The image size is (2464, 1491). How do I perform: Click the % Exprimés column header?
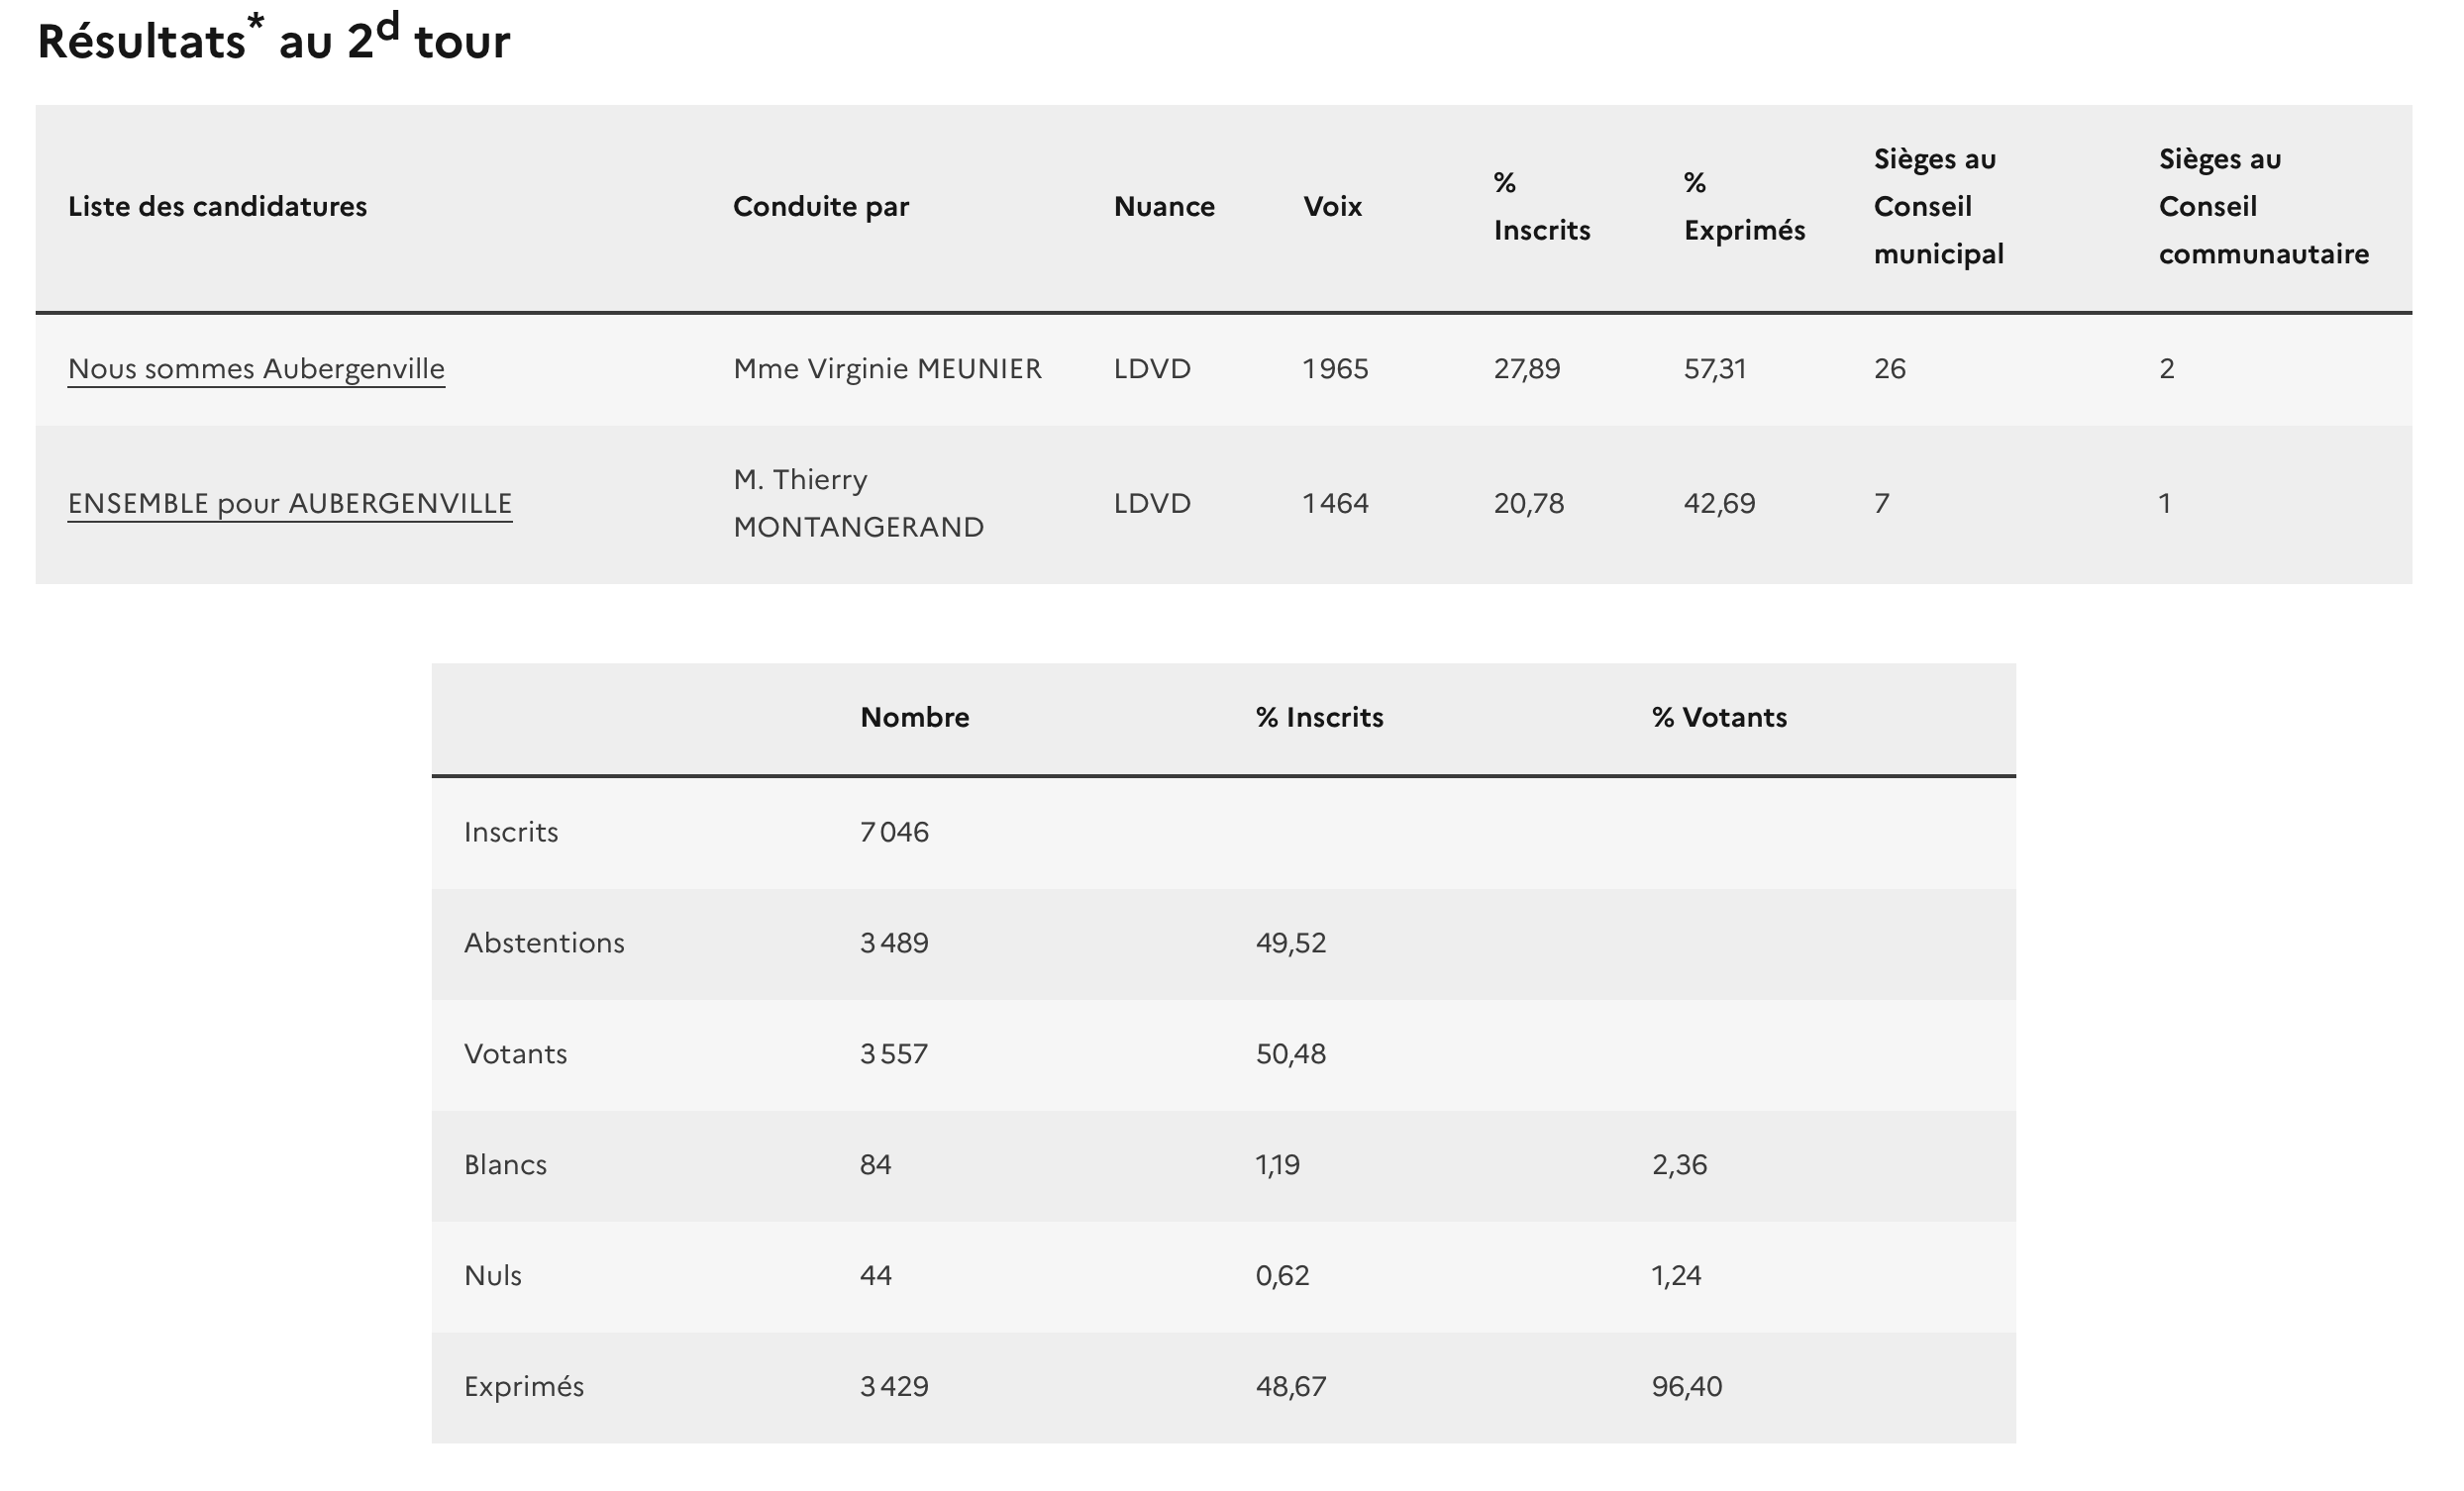(1743, 207)
